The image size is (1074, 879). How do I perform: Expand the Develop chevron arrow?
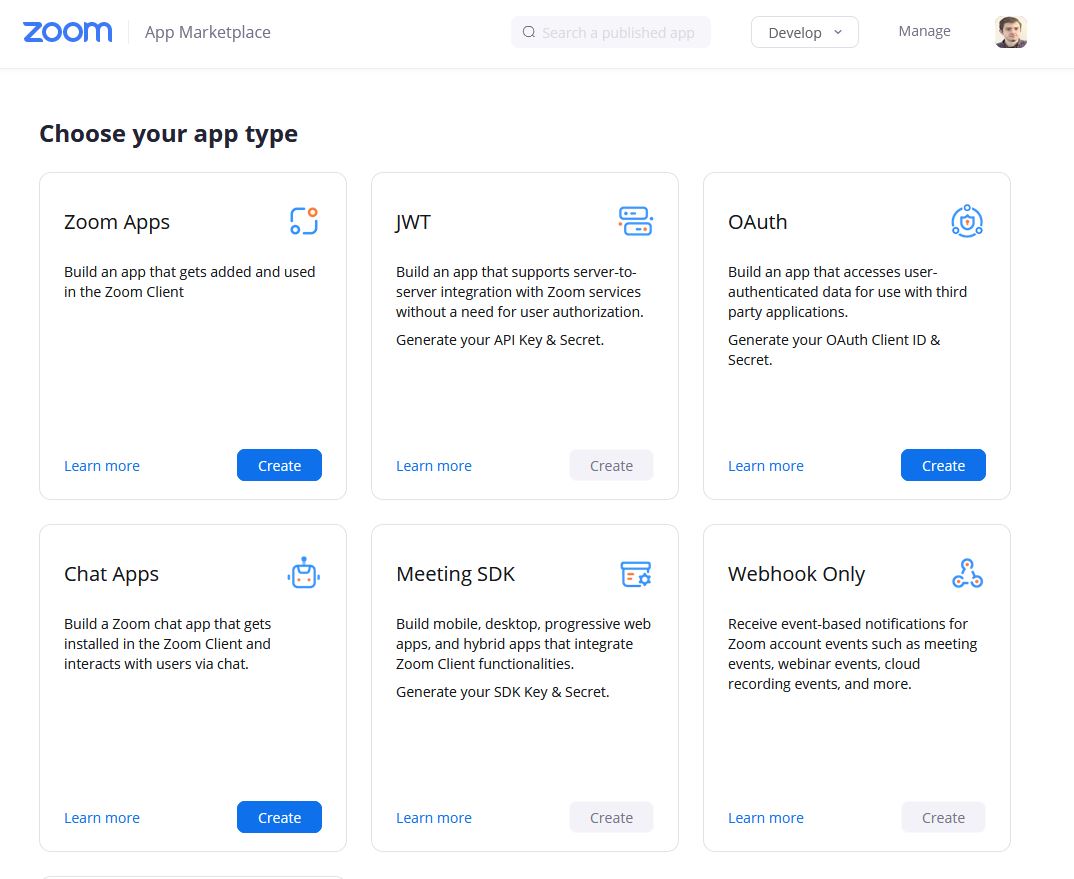coord(838,32)
